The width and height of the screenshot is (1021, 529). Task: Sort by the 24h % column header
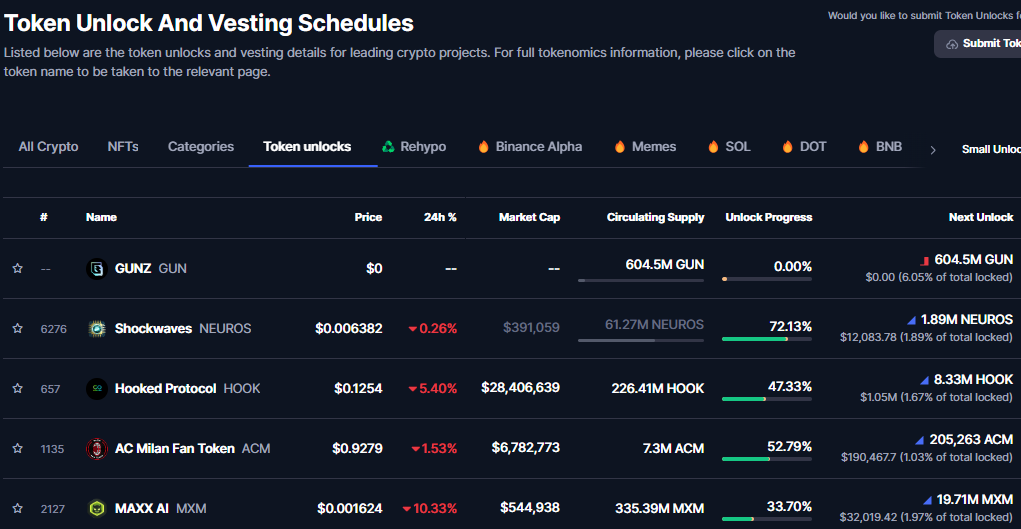[x=440, y=218]
